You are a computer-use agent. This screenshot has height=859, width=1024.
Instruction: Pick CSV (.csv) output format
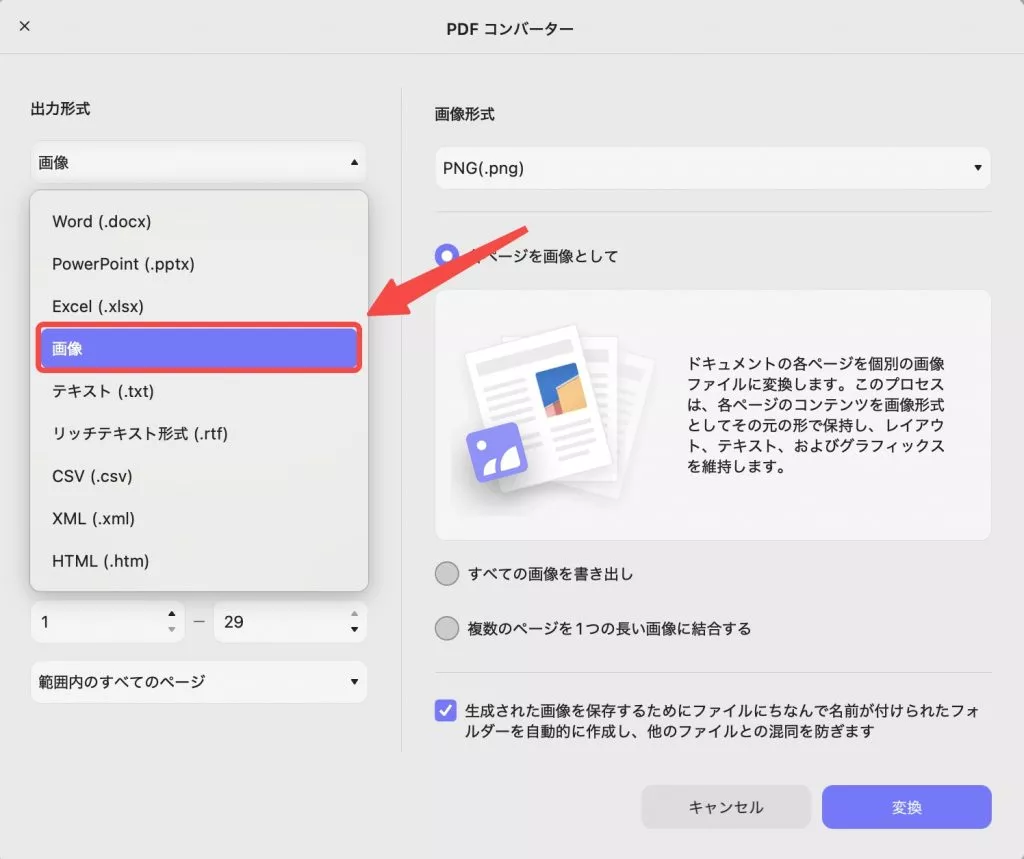pyautogui.click(x=91, y=476)
